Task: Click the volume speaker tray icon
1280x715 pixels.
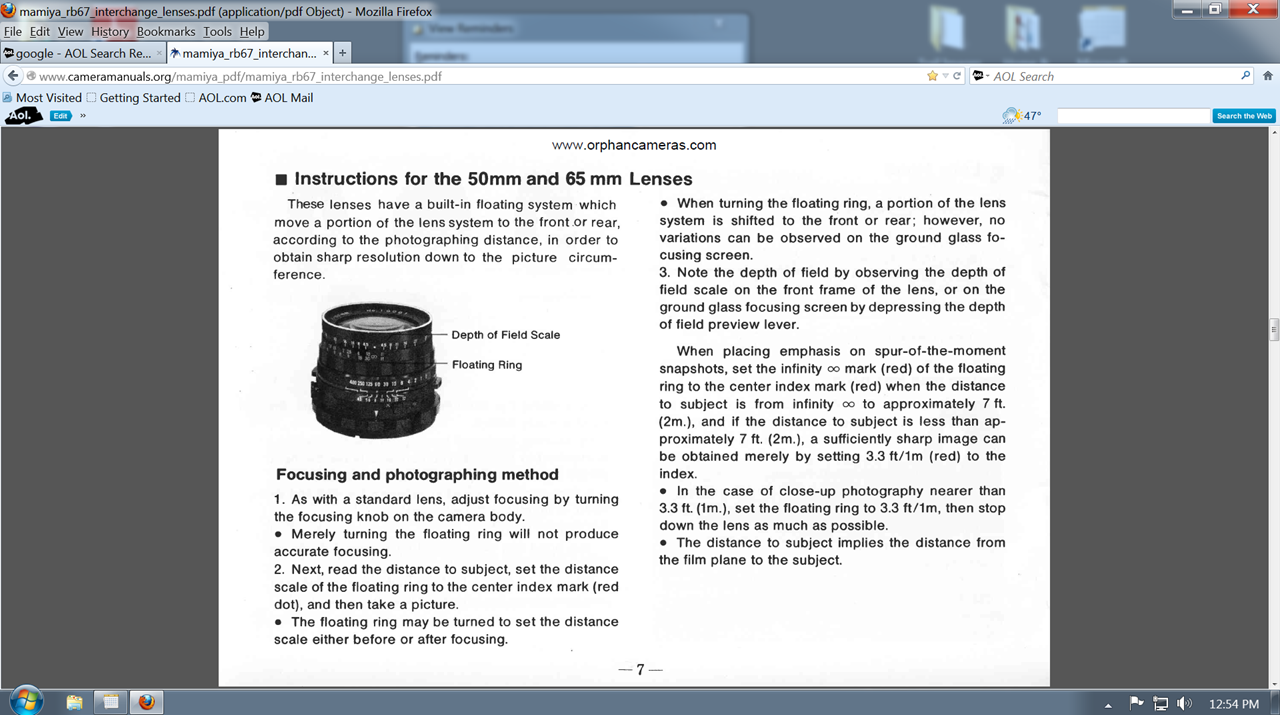Action: click(x=1185, y=703)
